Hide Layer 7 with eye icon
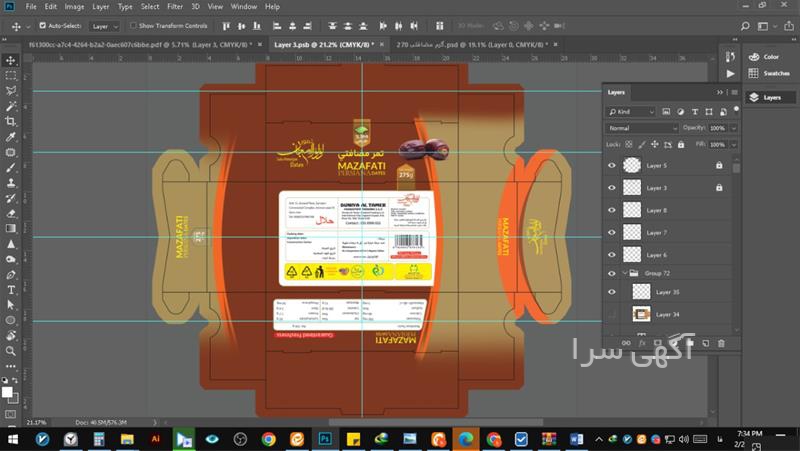The width and height of the screenshot is (800, 451). point(612,233)
